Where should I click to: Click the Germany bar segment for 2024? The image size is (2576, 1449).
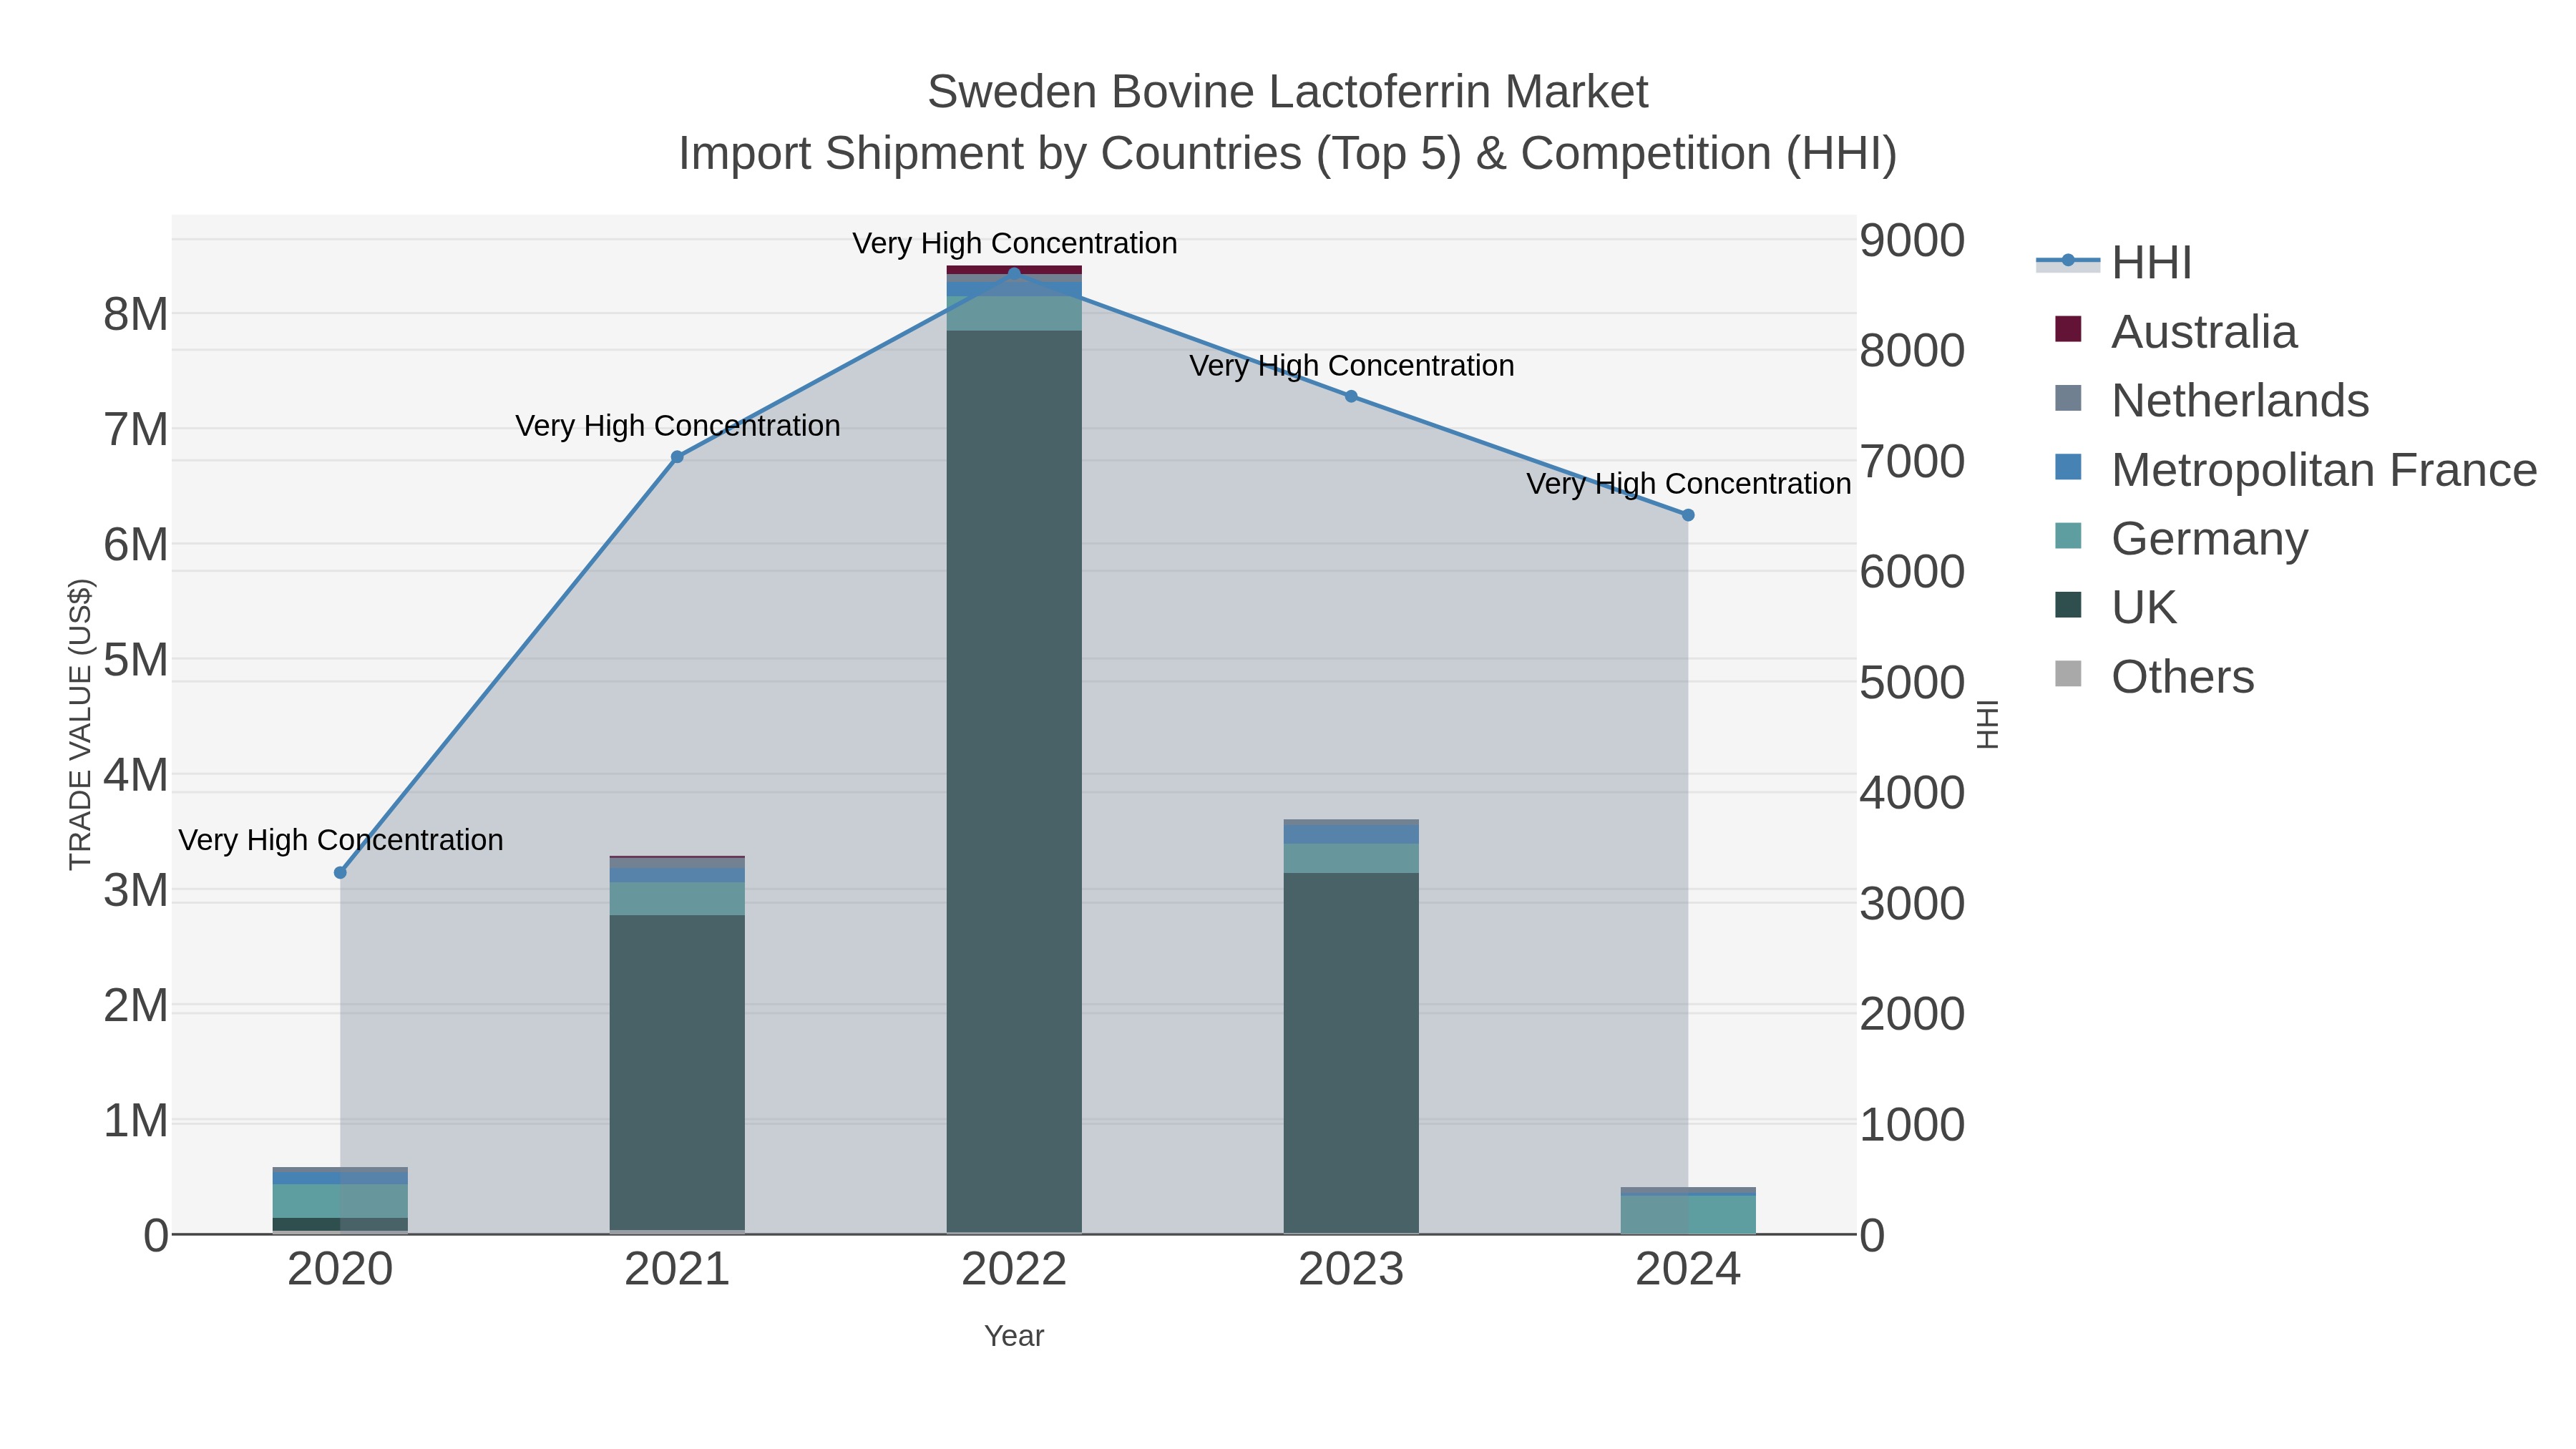(x=1688, y=1214)
